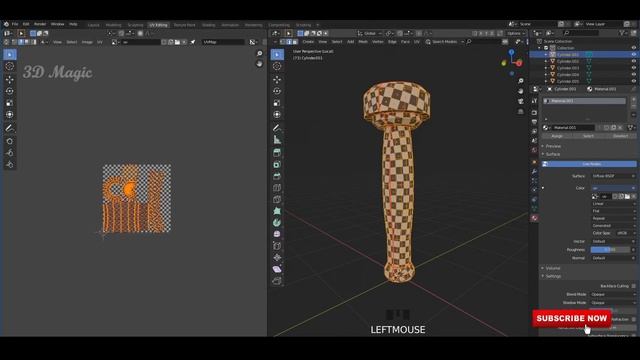Click the Deselect button in material panel

(x=620, y=136)
